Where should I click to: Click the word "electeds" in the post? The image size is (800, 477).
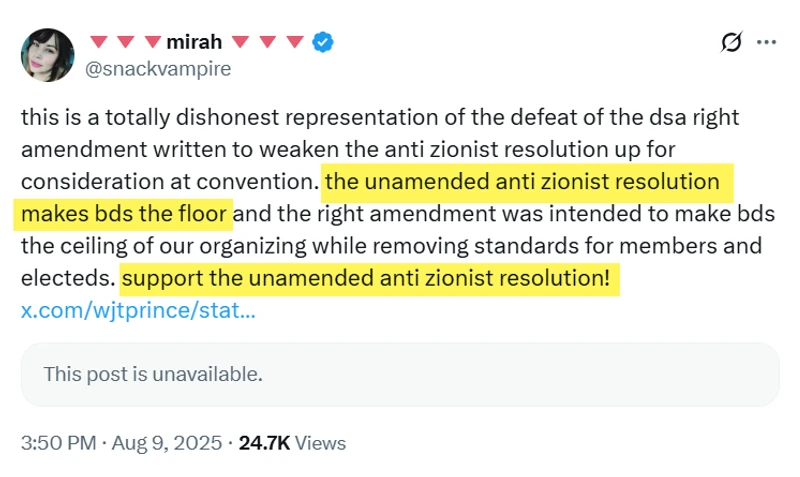(x=61, y=277)
